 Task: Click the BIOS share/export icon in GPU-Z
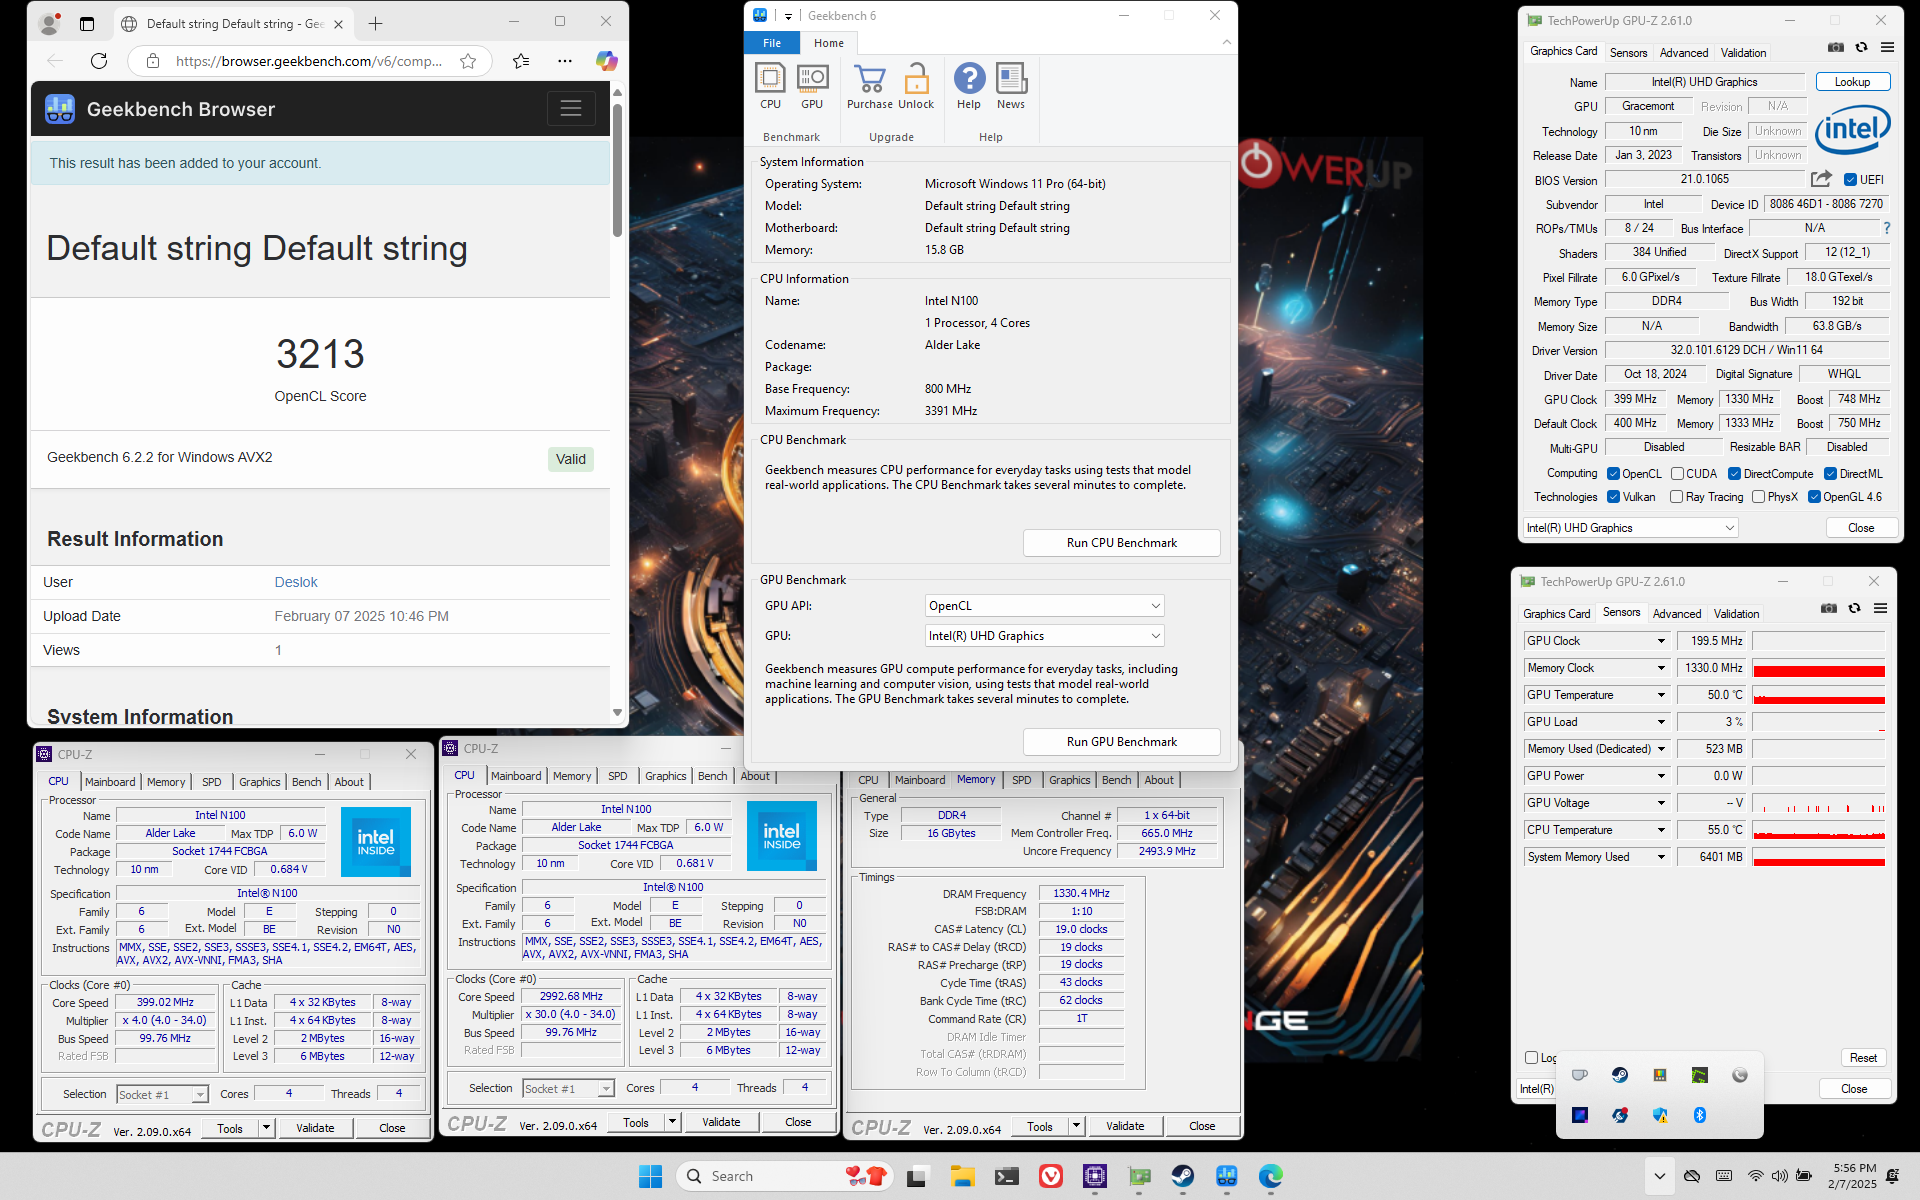click(1821, 179)
